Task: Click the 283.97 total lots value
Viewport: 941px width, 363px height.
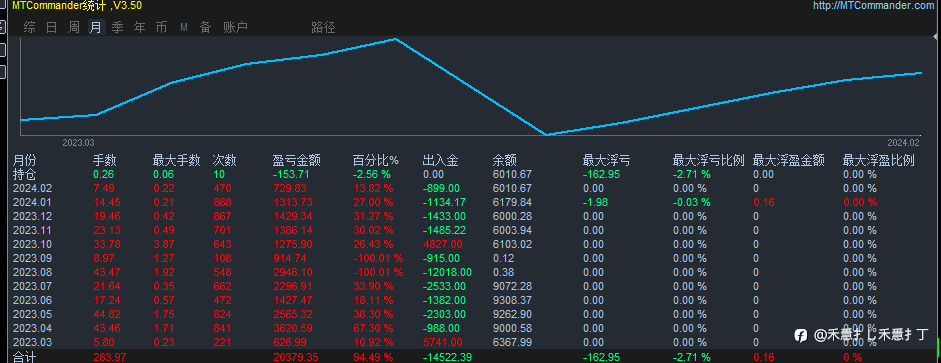Action: [x=110, y=358]
